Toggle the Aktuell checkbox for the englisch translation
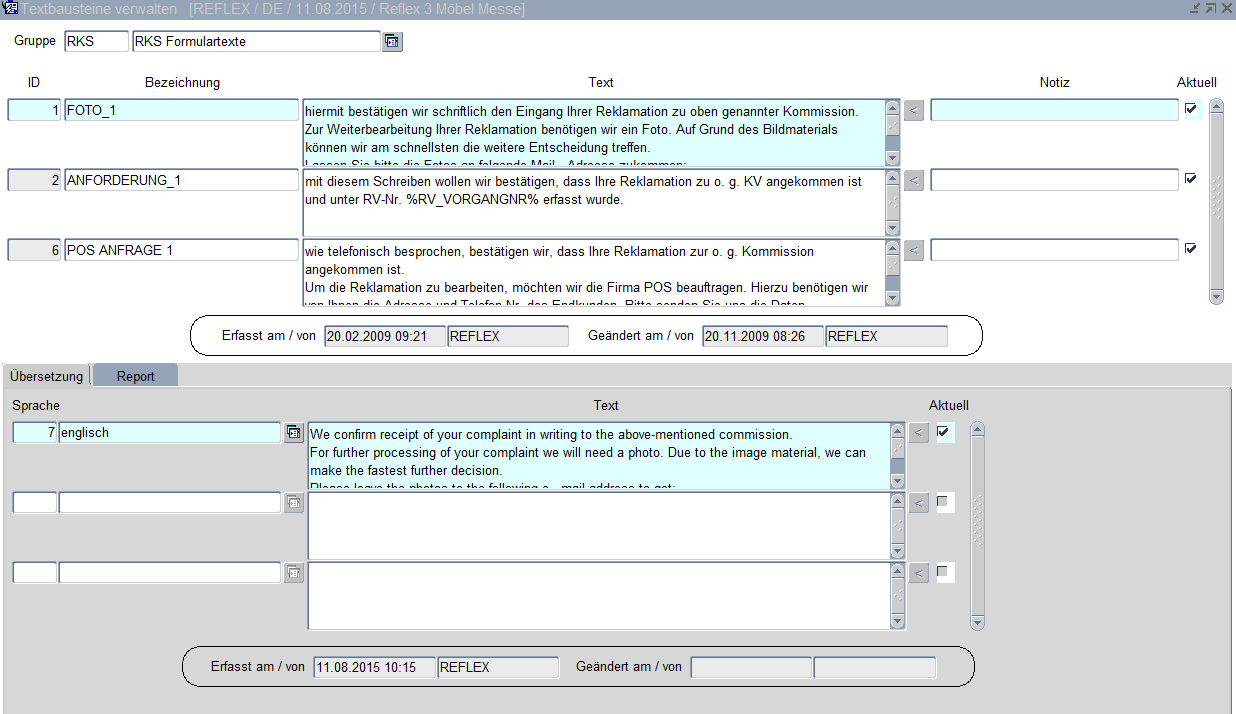The image size is (1236, 714). 943,432
